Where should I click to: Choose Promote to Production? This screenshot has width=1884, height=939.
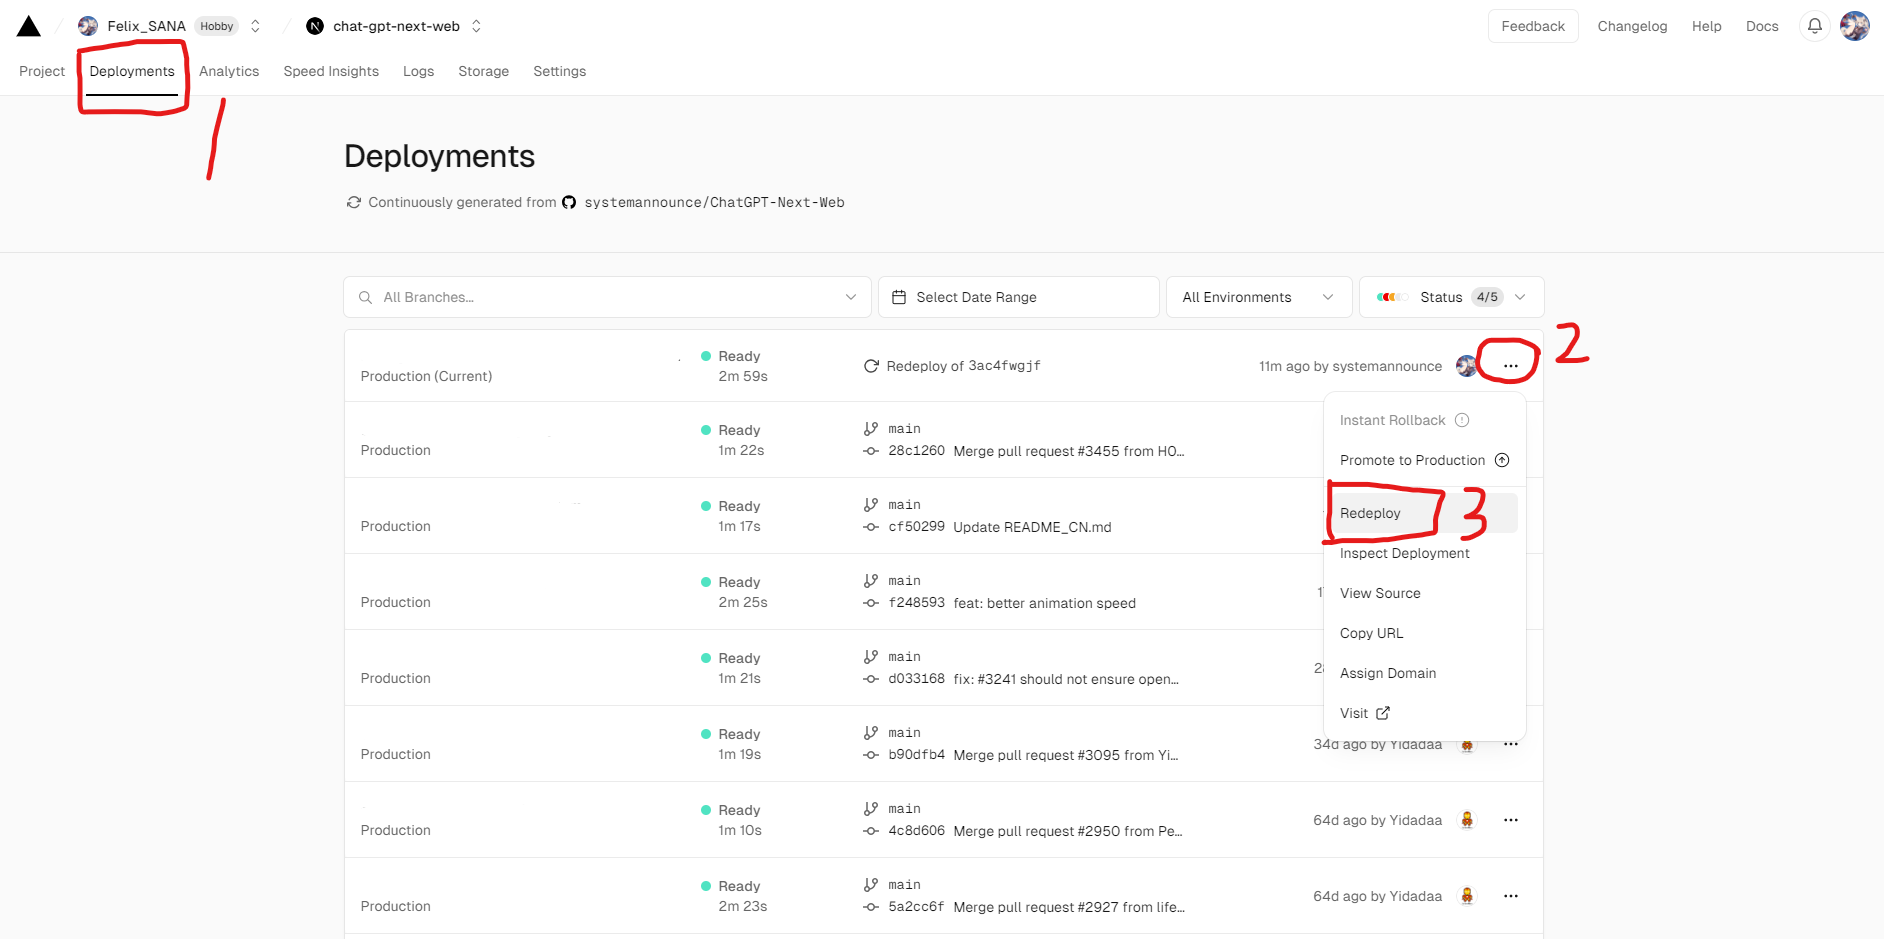(1424, 460)
